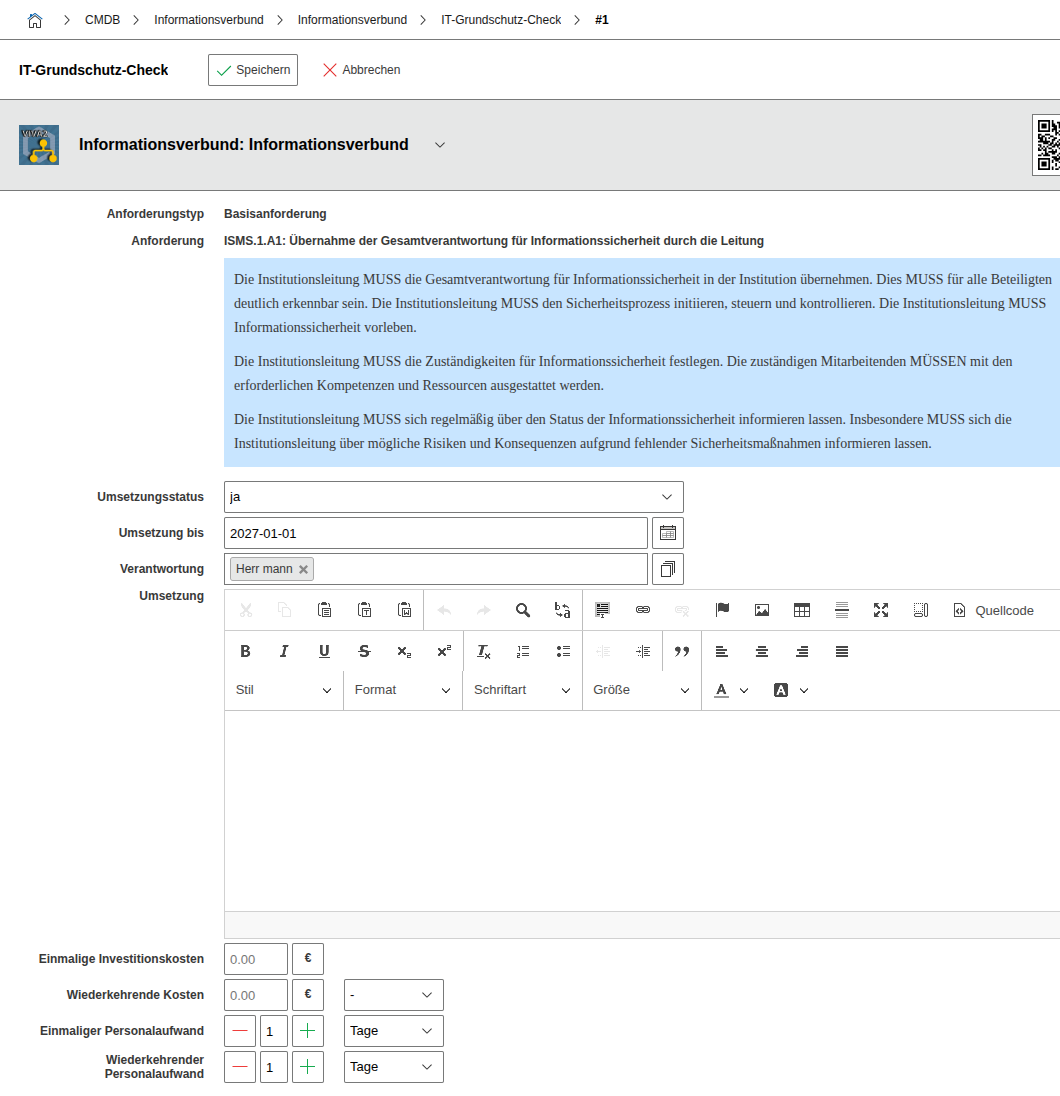Click the insert link icon
Screen dimensions: 1060x1096
click(x=643, y=610)
